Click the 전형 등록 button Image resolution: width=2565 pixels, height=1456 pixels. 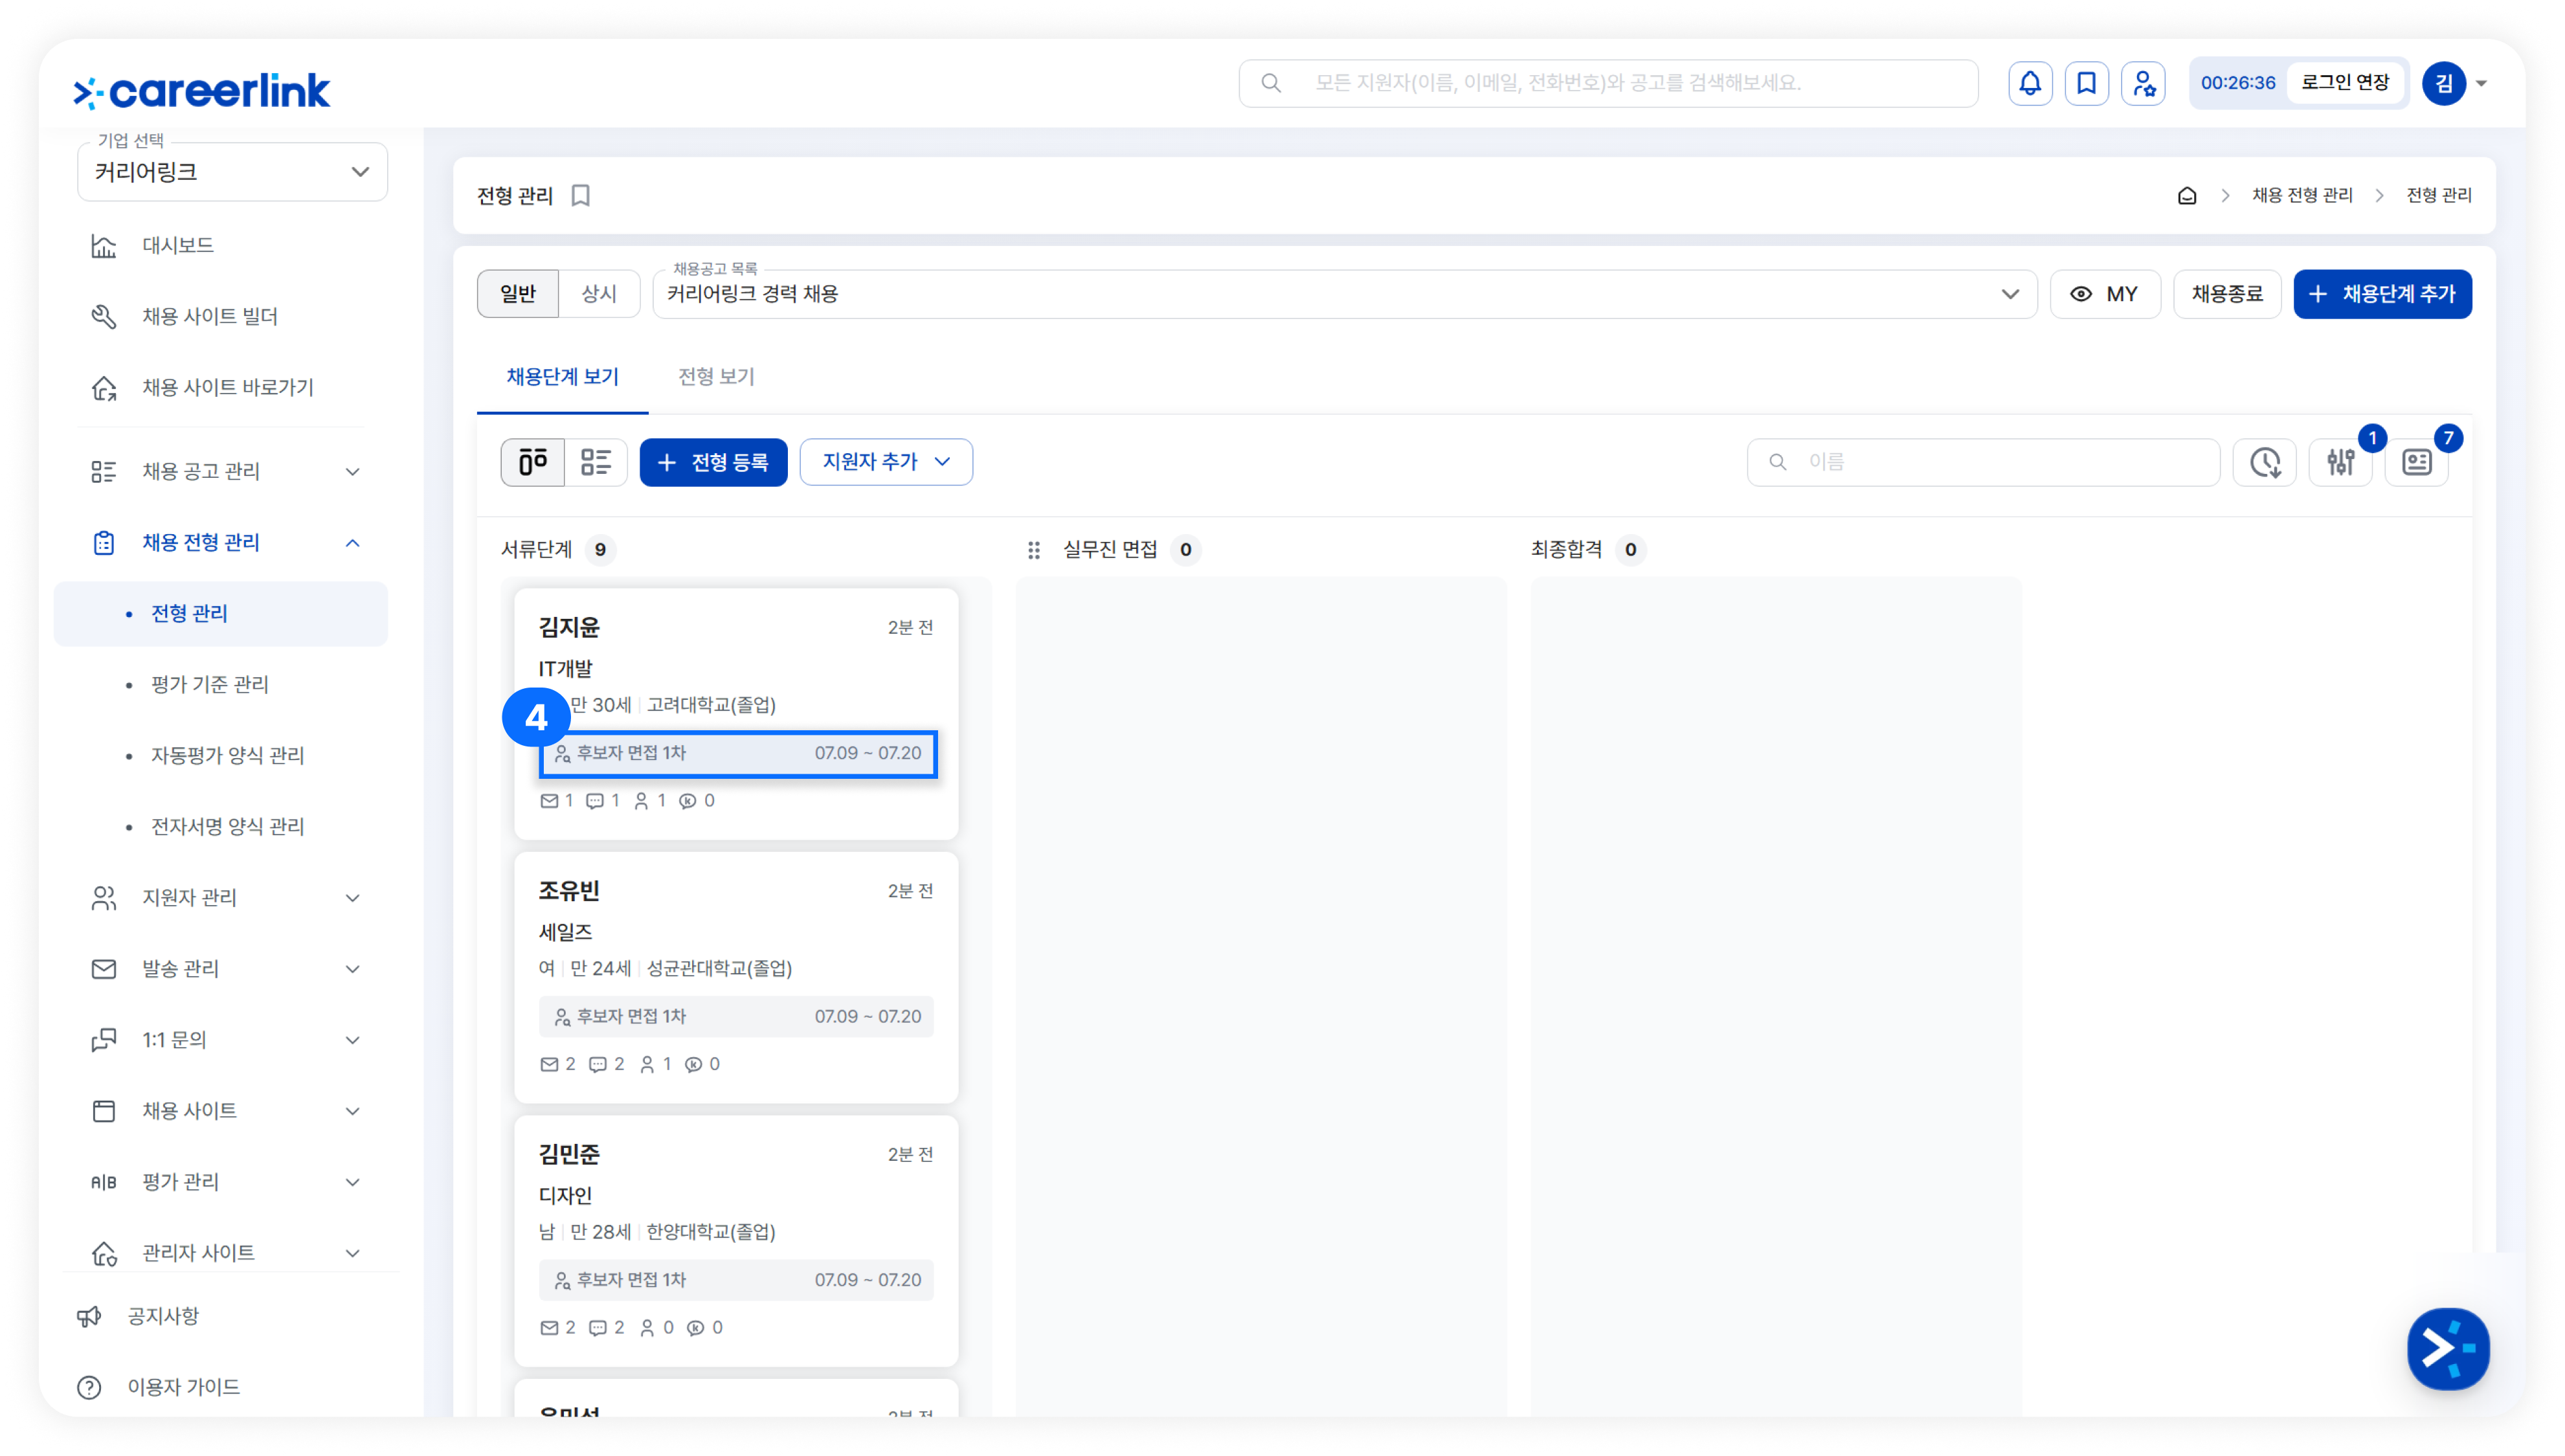pyautogui.click(x=713, y=462)
